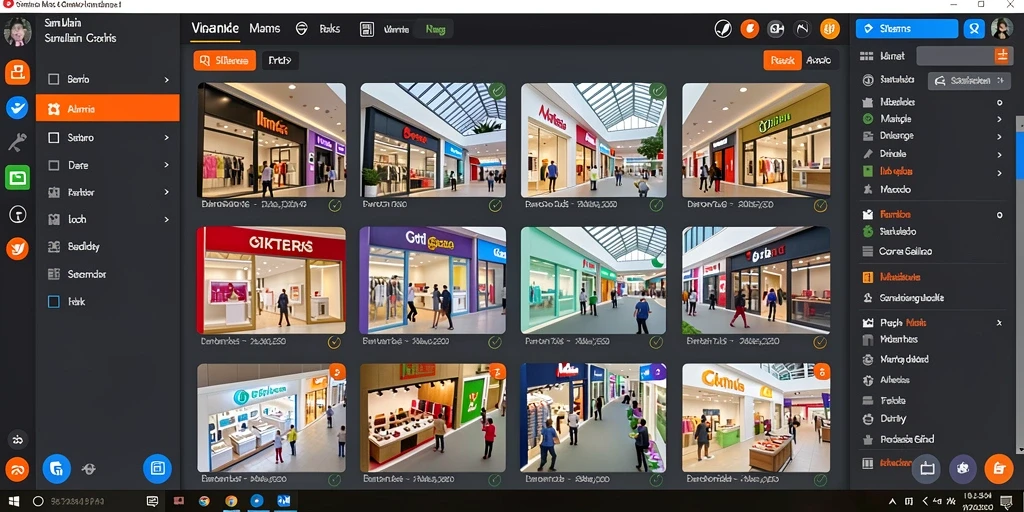Image resolution: width=1024 pixels, height=512 pixels.
Task: Select the wrench tools icon in sidebar
Action: pos(17,142)
